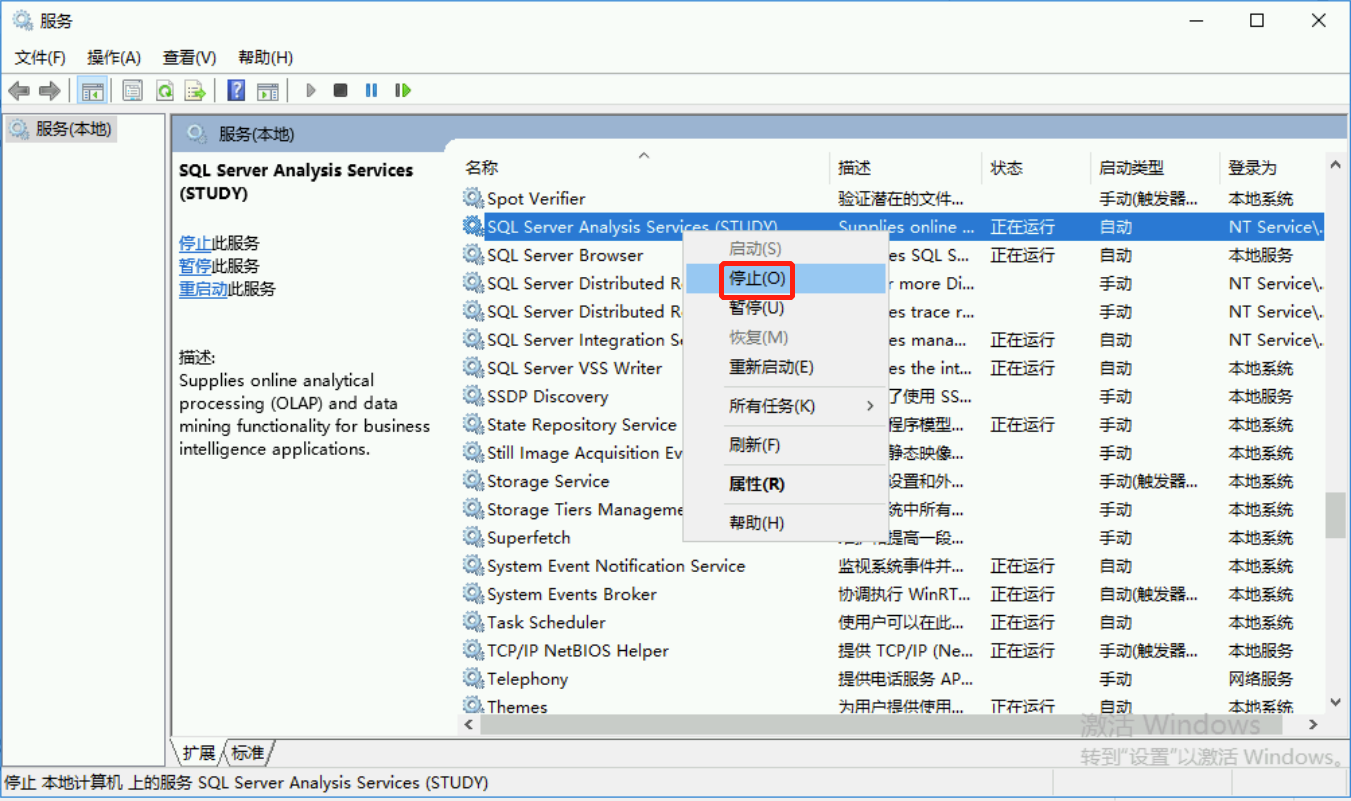Viewport: 1351px width, 801px height.
Task: Click the Stop Service square icon
Action: tap(341, 91)
